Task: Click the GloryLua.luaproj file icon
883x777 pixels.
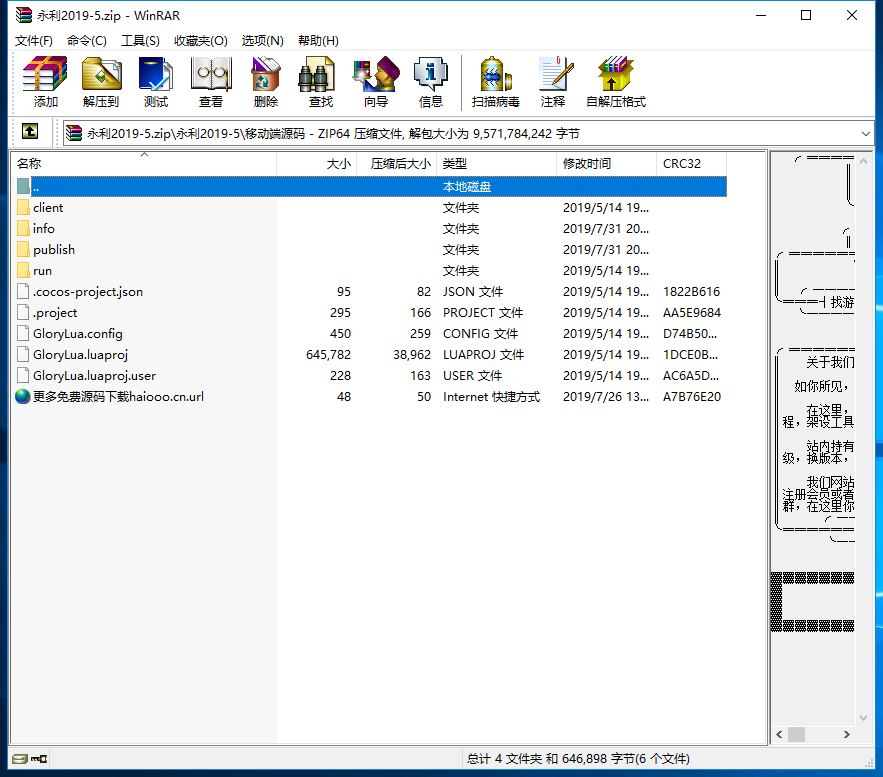Action: coord(23,355)
